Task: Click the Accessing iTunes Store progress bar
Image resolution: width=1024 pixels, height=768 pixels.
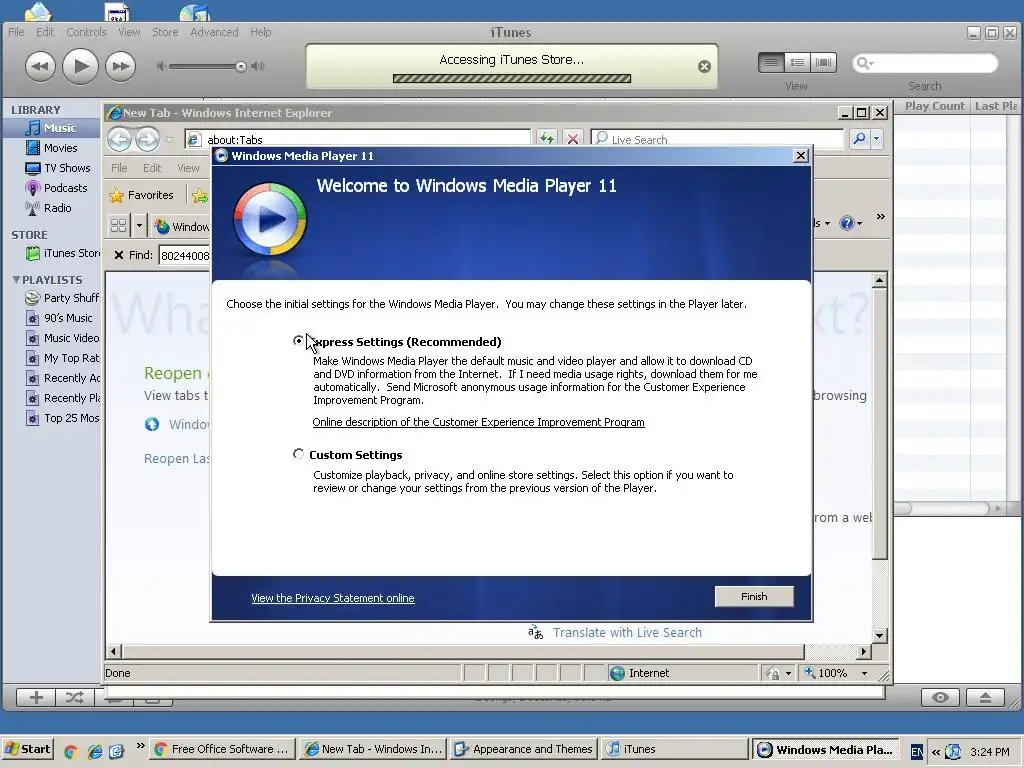Action: tap(511, 78)
